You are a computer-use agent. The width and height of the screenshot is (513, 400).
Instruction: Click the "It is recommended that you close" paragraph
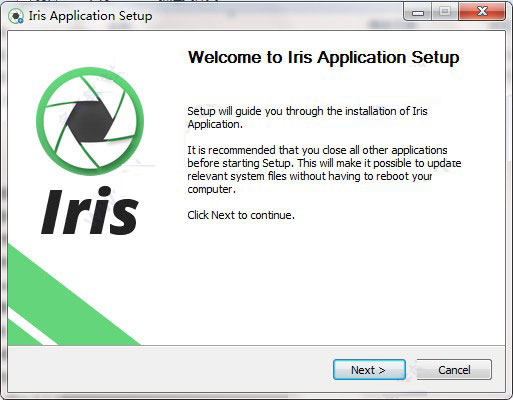324,169
